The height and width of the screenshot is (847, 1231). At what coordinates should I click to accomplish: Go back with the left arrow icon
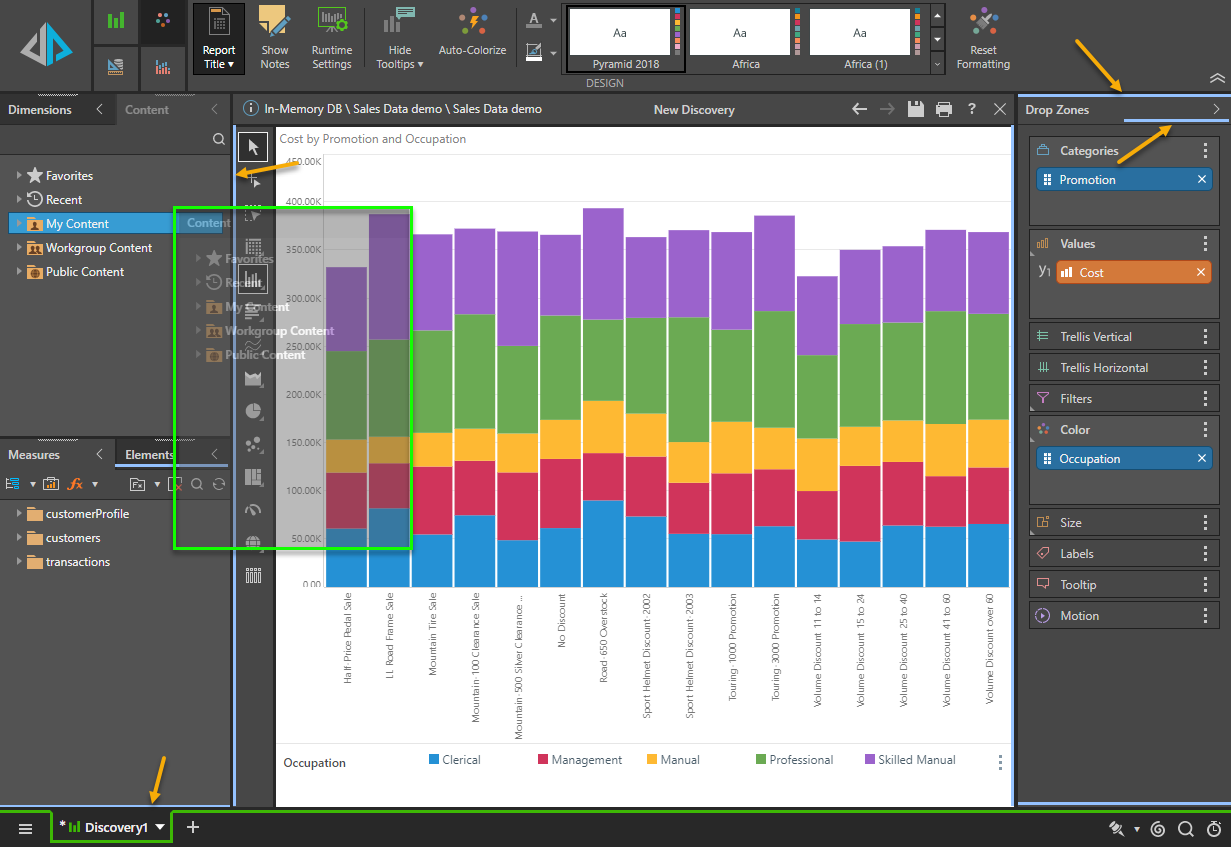point(859,109)
